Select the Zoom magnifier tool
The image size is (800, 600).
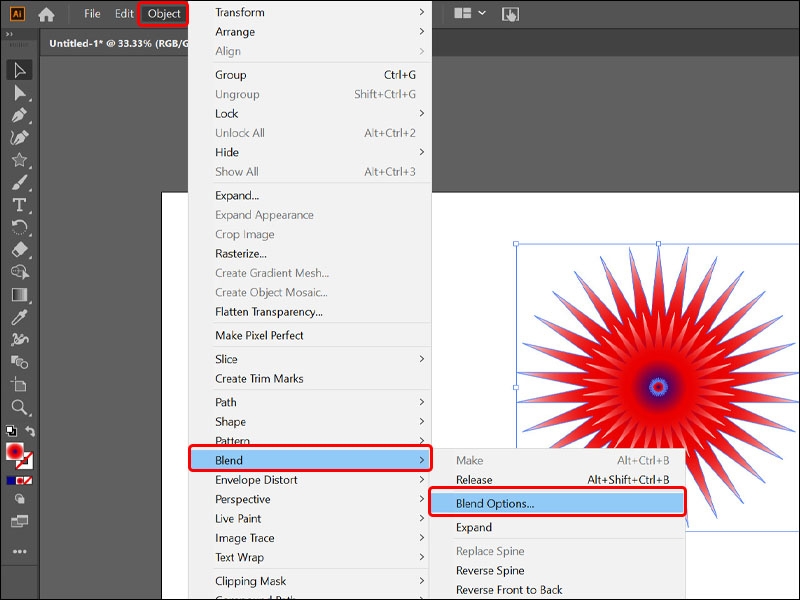pos(19,407)
